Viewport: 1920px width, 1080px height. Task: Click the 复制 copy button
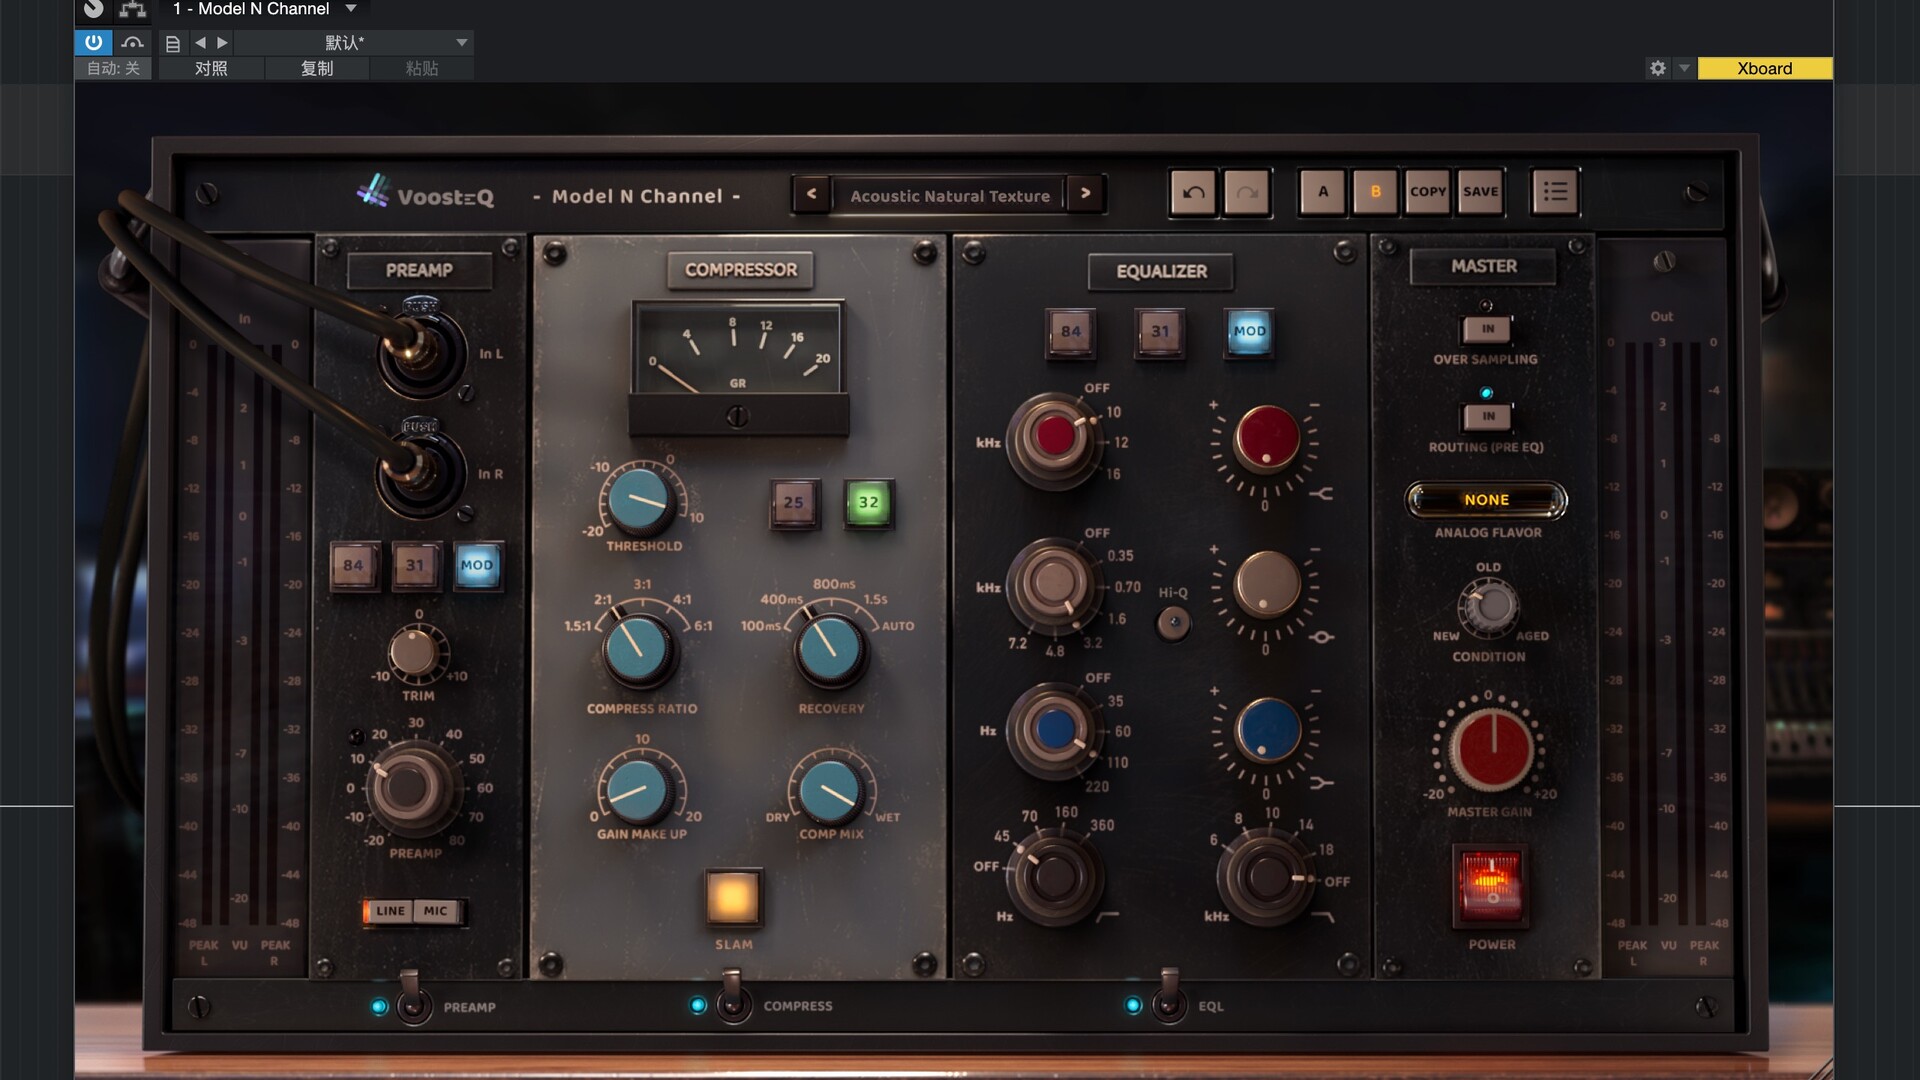[317, 68]
